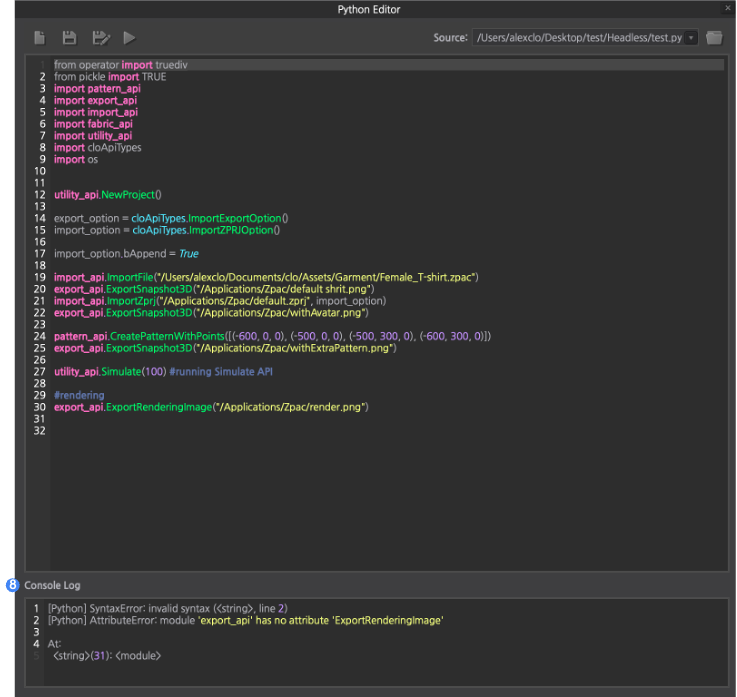The width and height of the screenshot is (737, 697).
Task: Click the ExportRenderingImage render.png line
Action: [x=211, y=407]
